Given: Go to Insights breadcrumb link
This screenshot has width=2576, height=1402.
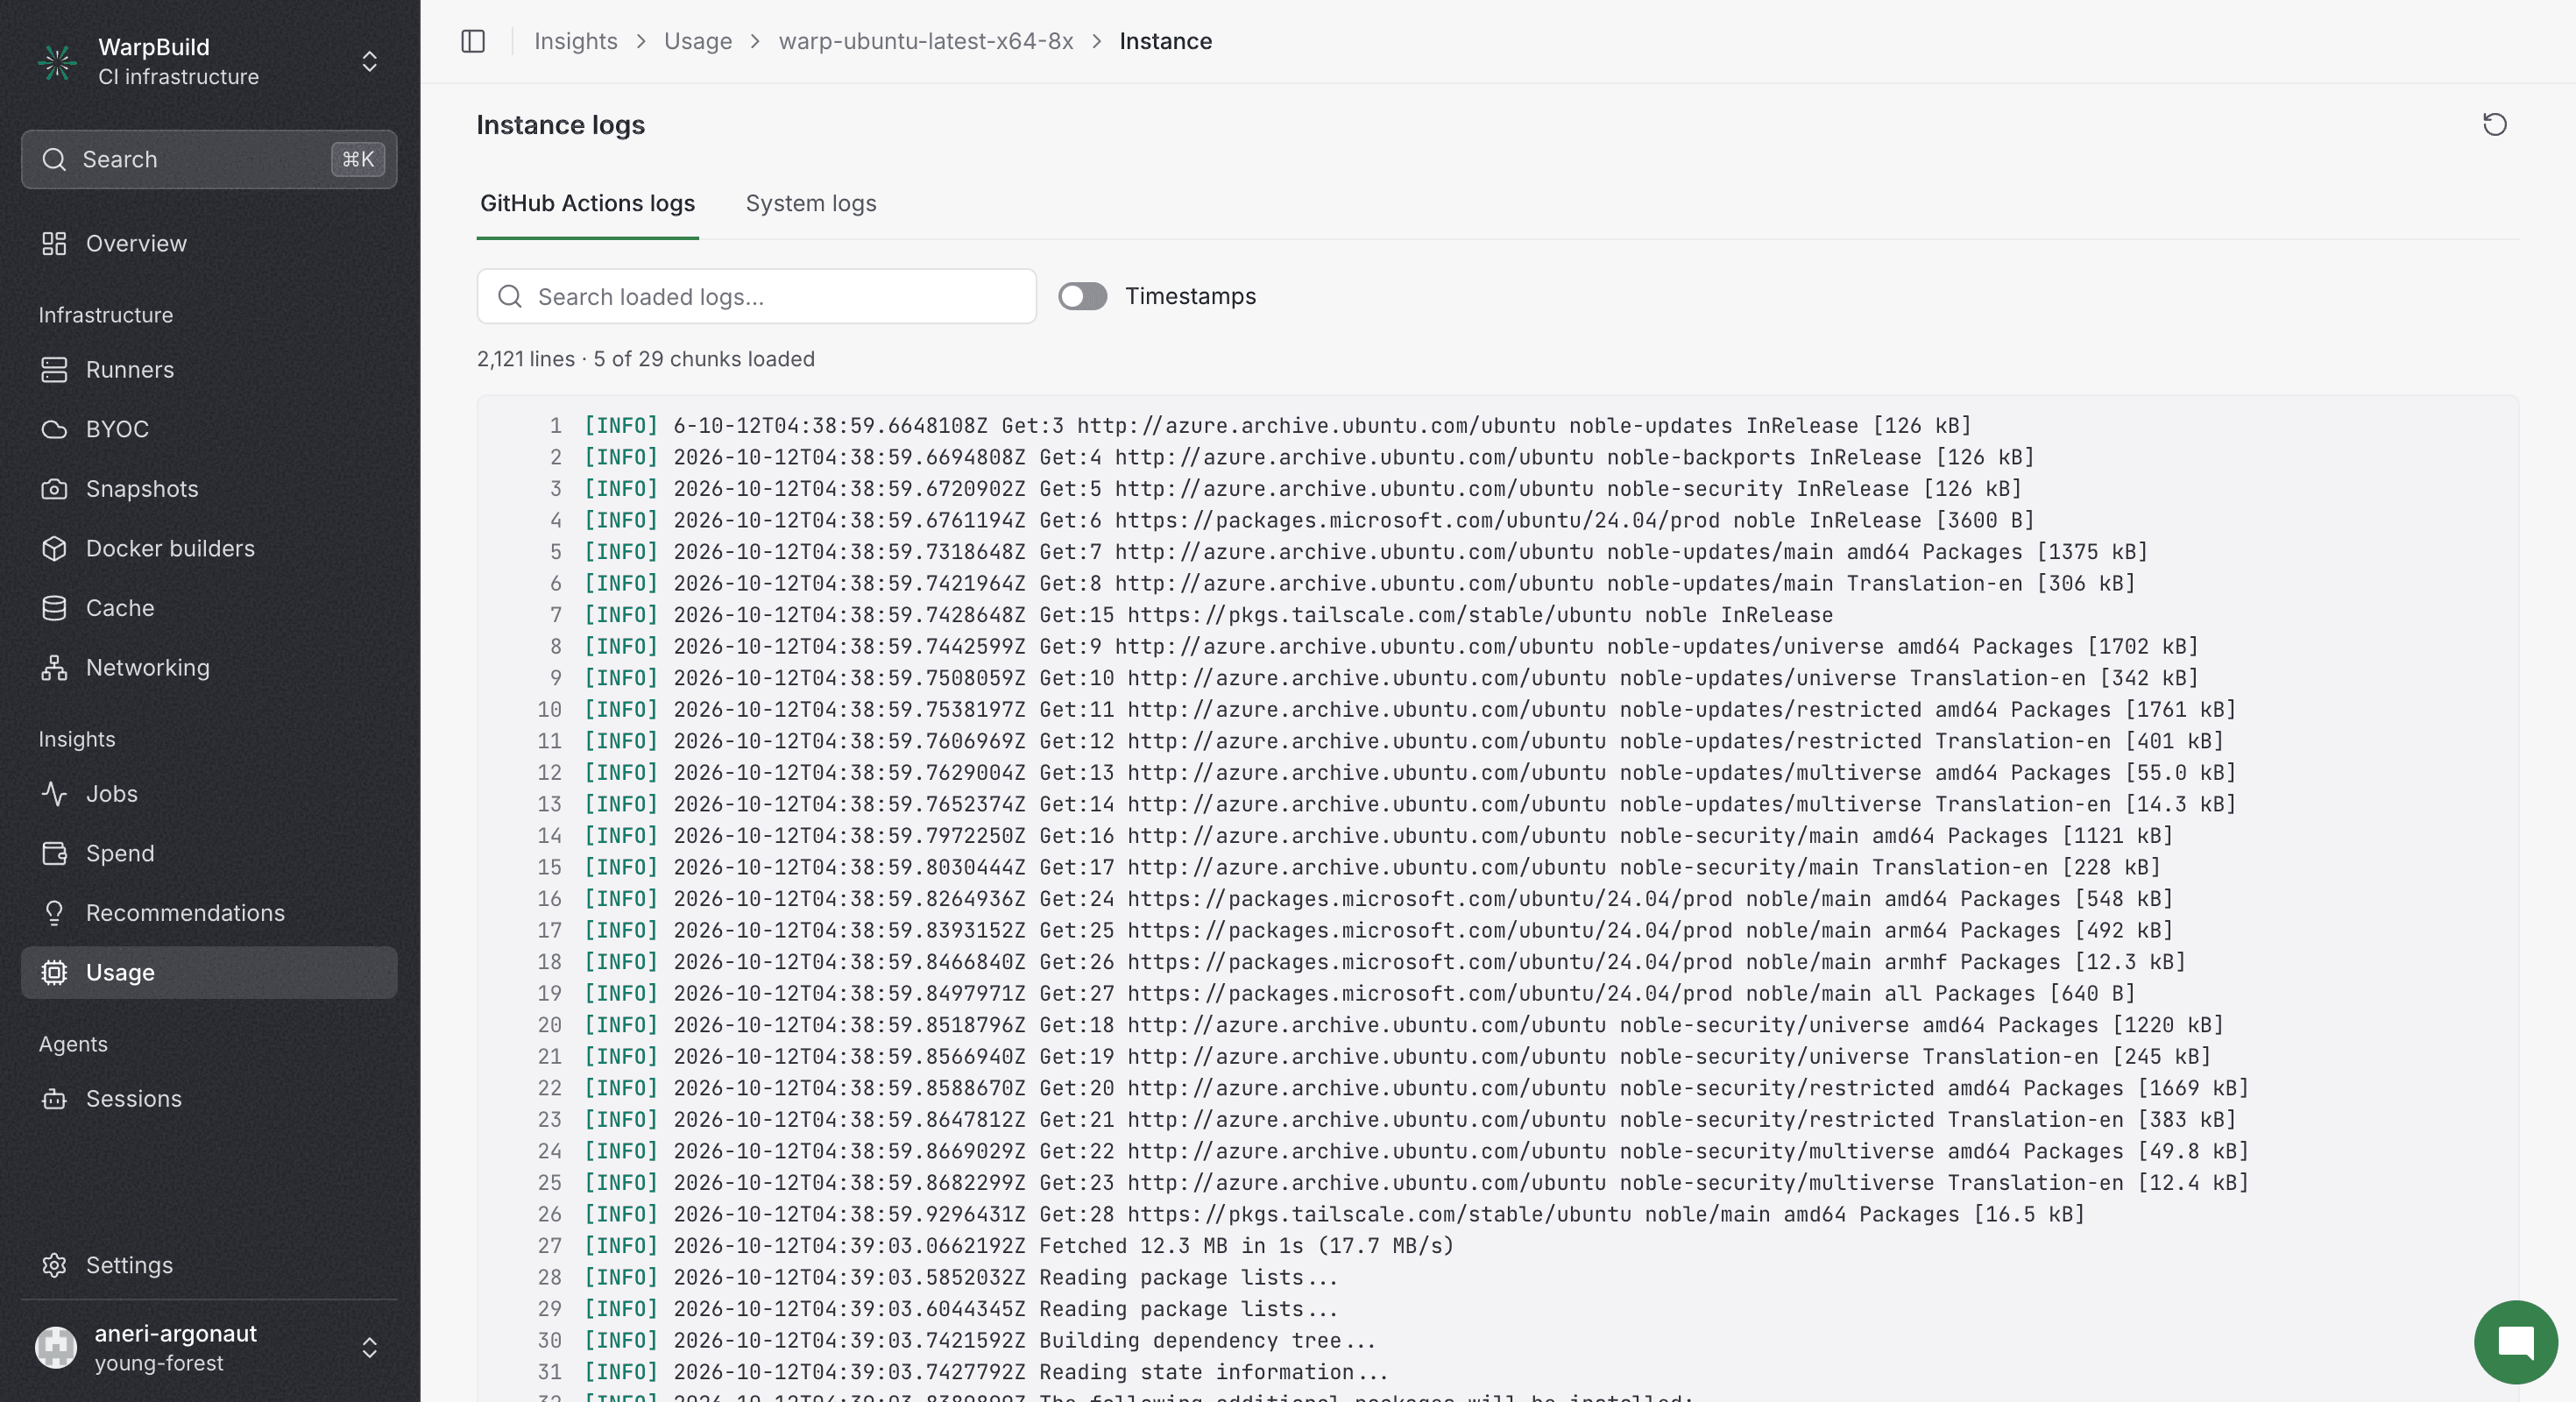Looking at the screenshot, I should (575, 41).
